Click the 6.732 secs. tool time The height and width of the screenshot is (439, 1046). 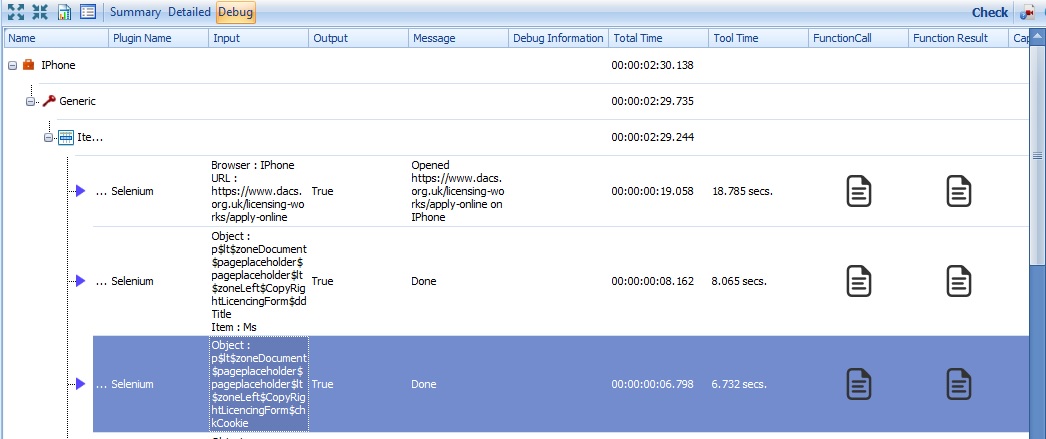[739, 384]
